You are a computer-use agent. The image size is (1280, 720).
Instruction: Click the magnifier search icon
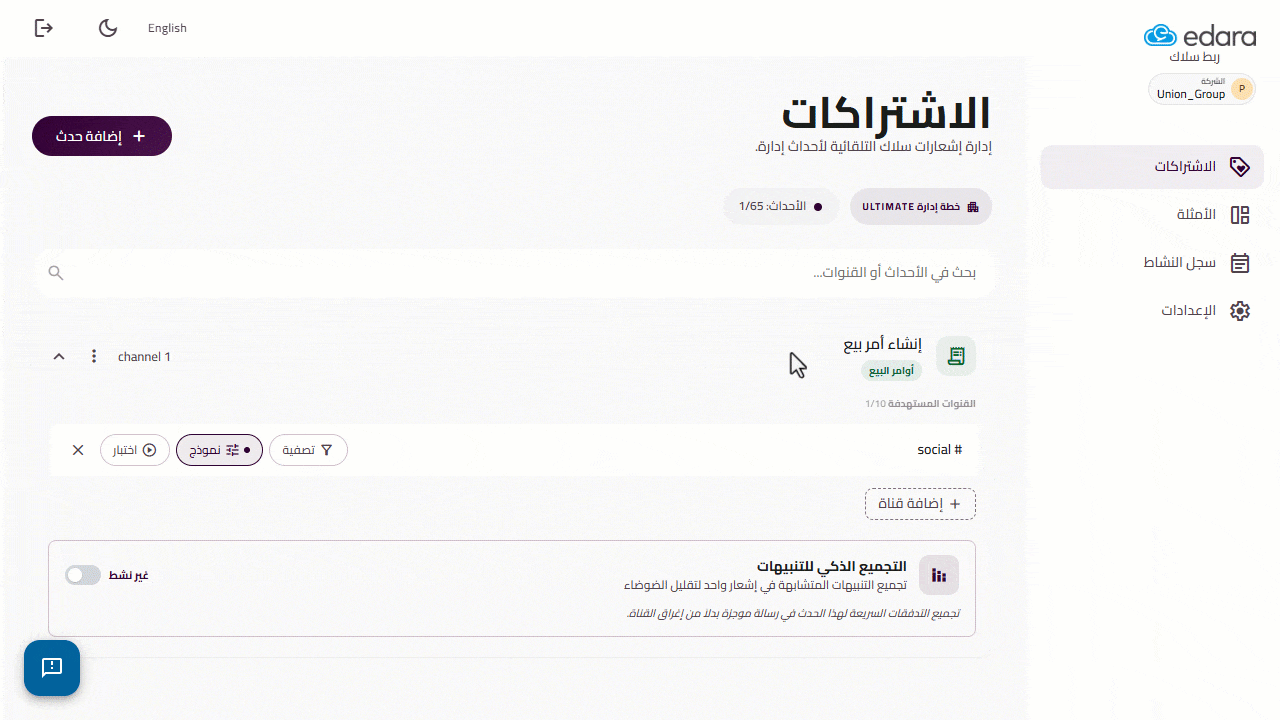coord(56,273)
